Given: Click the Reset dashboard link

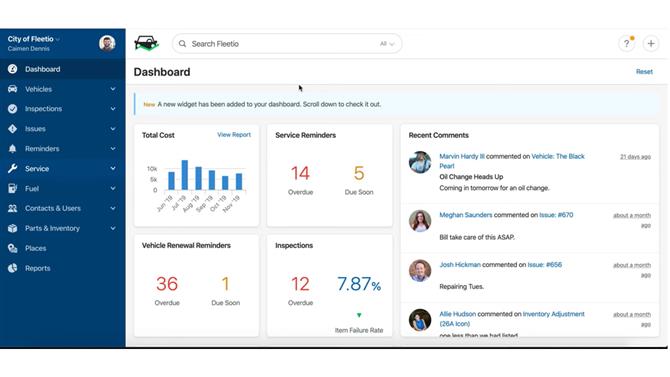Looking at the screenshot, I should click(644, 72).
